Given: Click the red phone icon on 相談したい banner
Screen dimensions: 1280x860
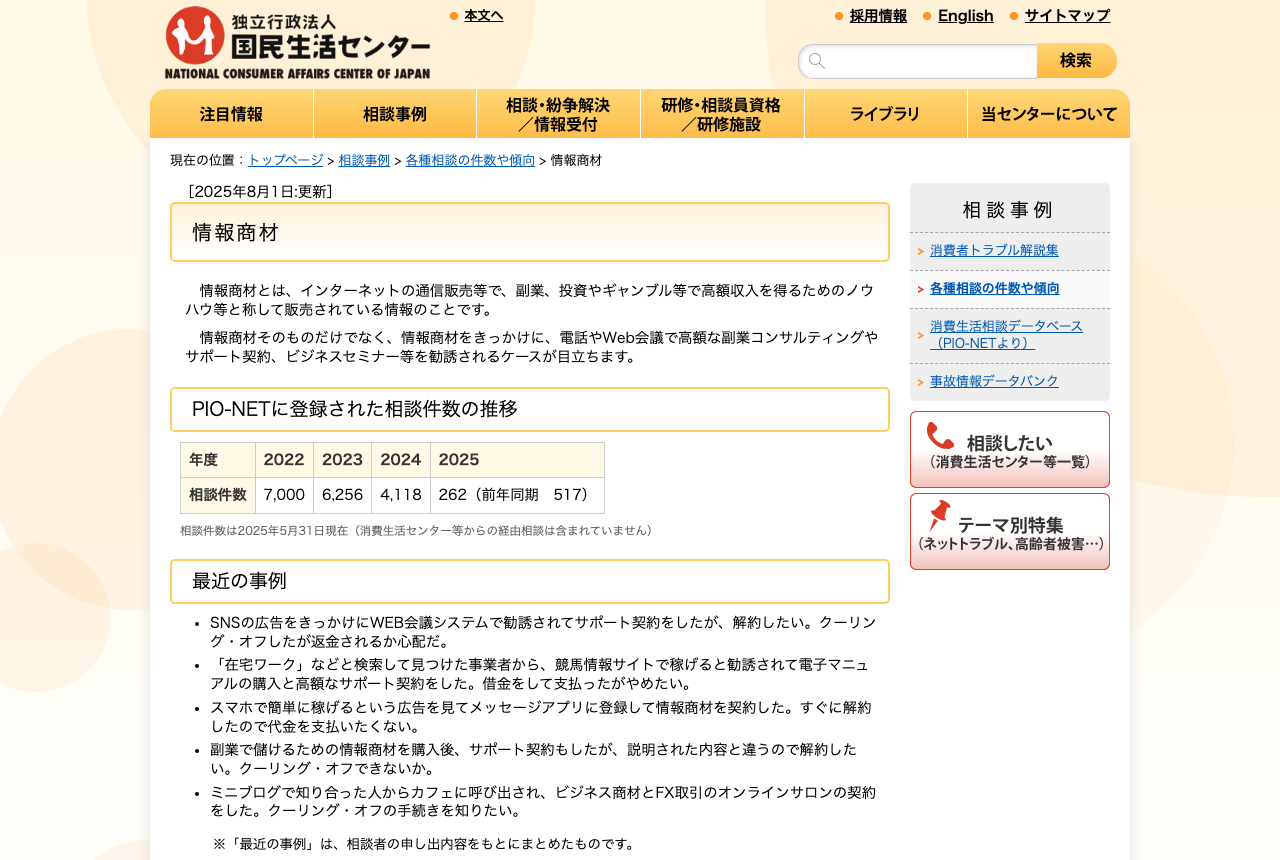Looking at the screenshot, I should tap(940, 436).
